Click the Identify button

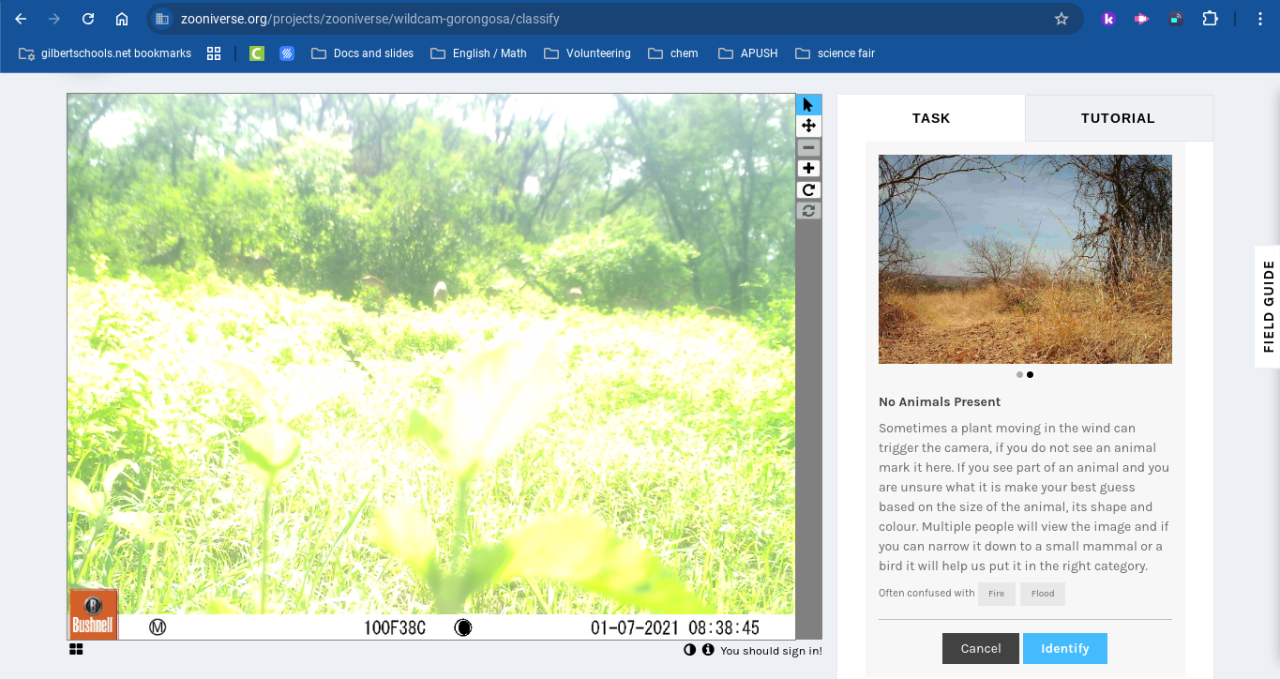[1065, 648]
